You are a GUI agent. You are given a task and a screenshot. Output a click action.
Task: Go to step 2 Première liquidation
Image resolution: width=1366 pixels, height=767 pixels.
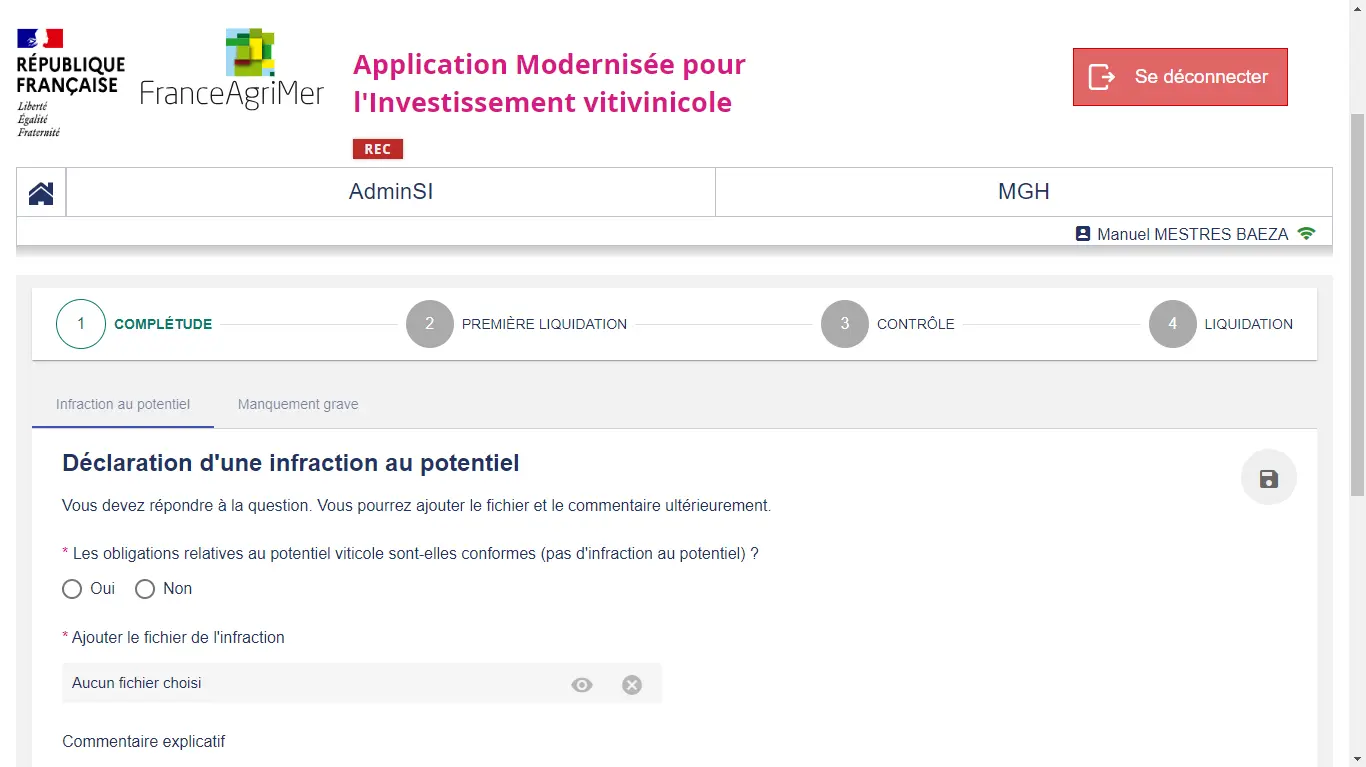coord(517,324)
